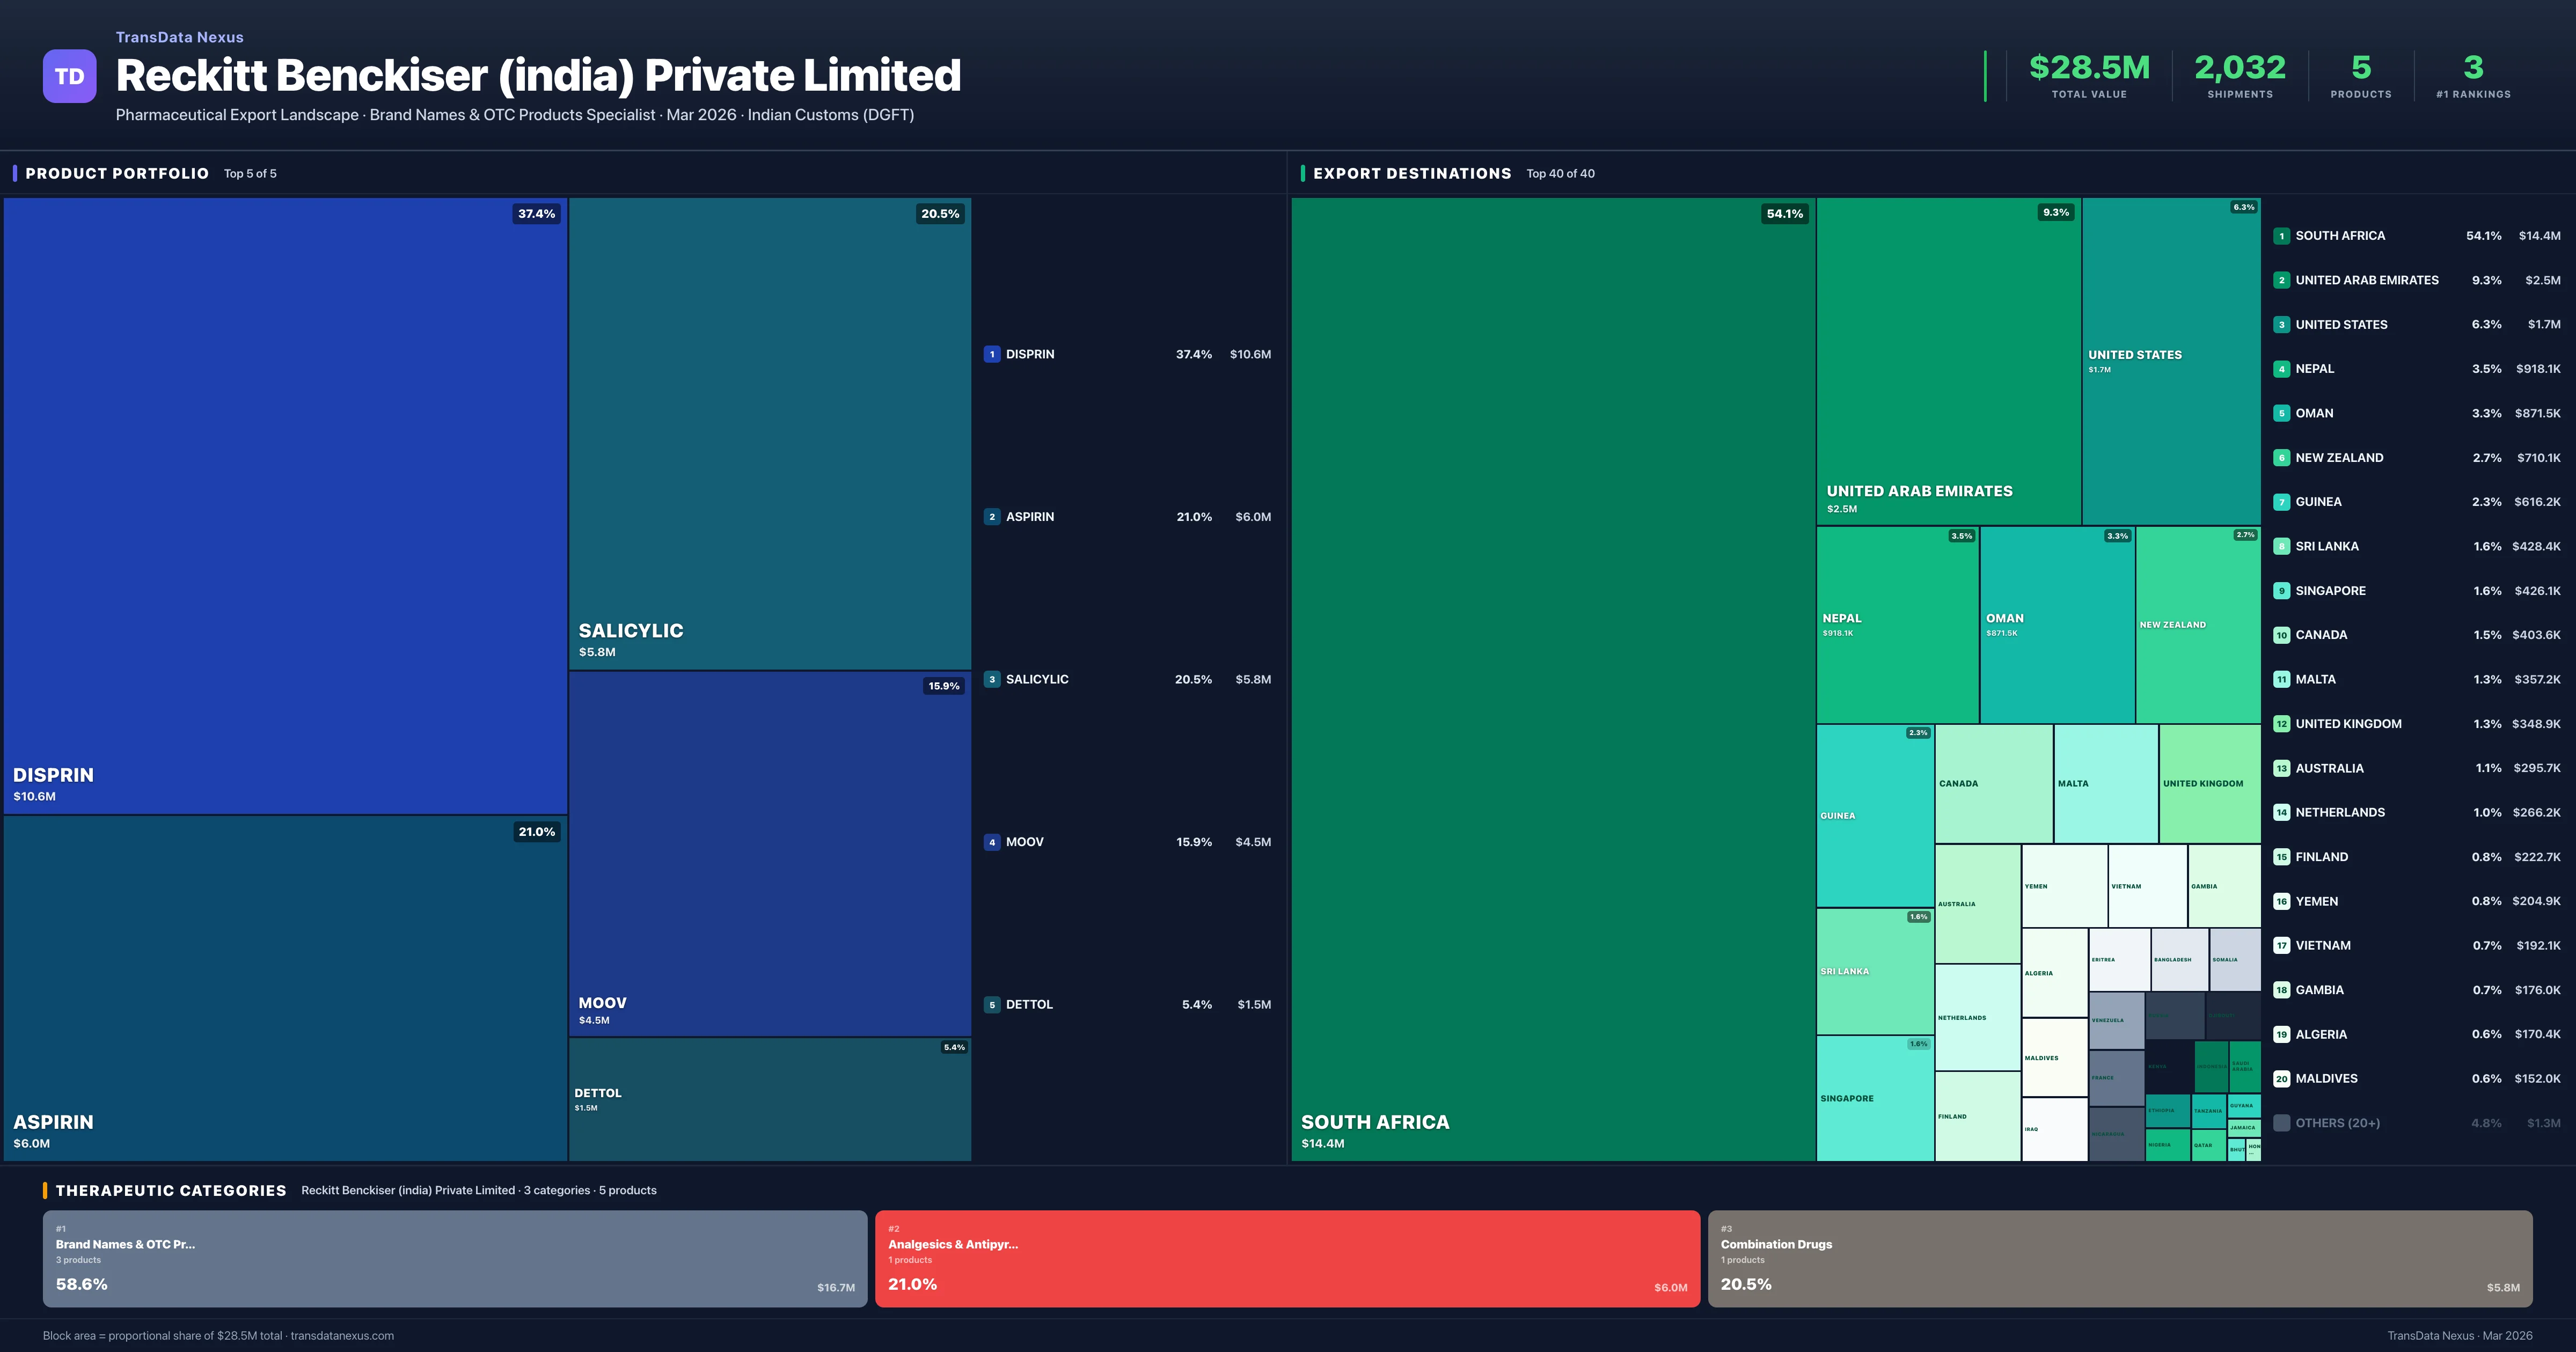Open the PRODUCT PORTFOLIO section header

click(116, 173)
